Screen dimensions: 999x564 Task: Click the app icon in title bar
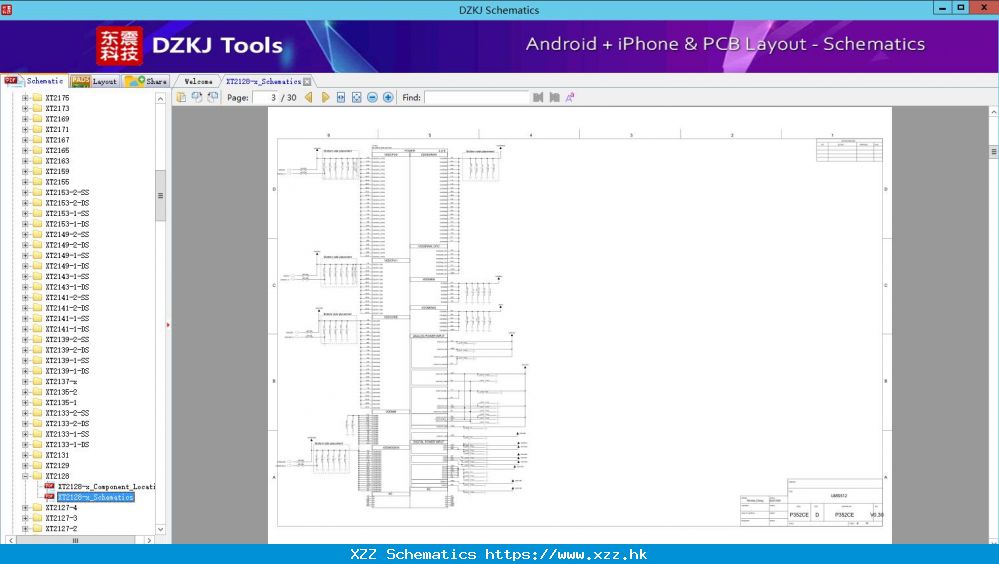[6, 9]
